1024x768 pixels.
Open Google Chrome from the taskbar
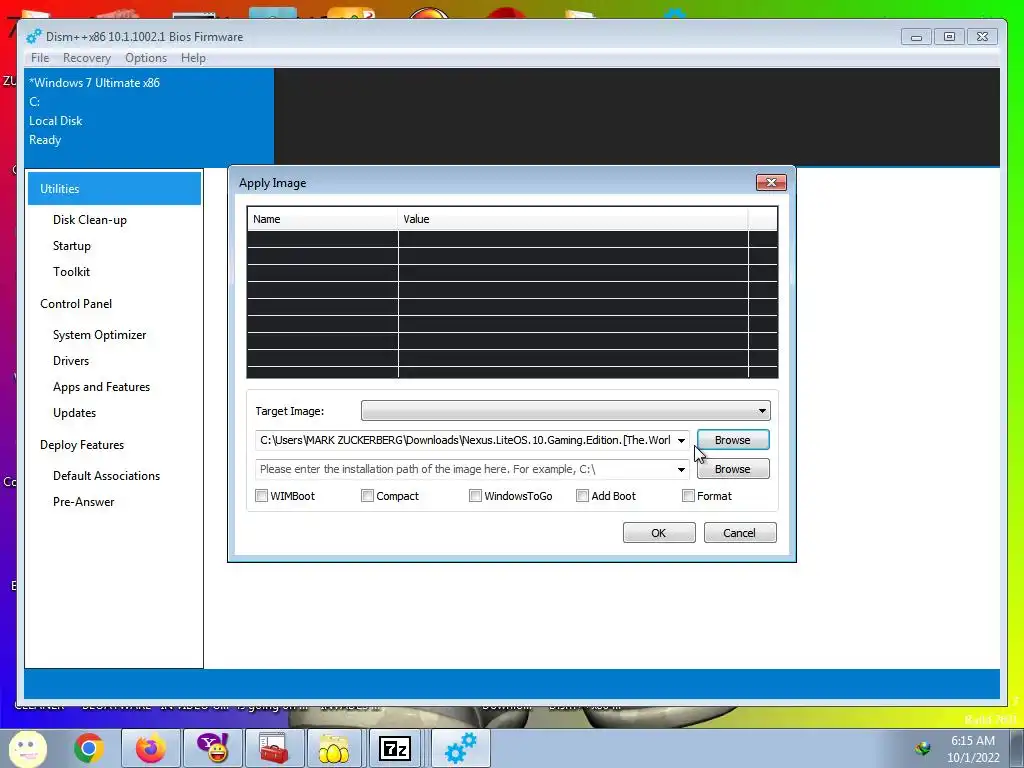pos(89,748)
